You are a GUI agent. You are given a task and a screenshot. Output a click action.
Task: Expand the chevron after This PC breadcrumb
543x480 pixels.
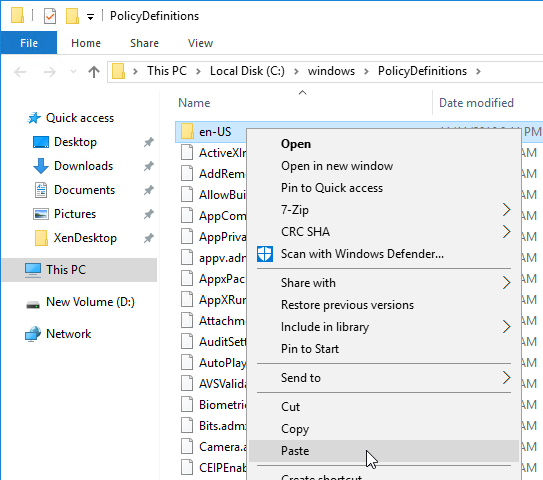point(198,71)
